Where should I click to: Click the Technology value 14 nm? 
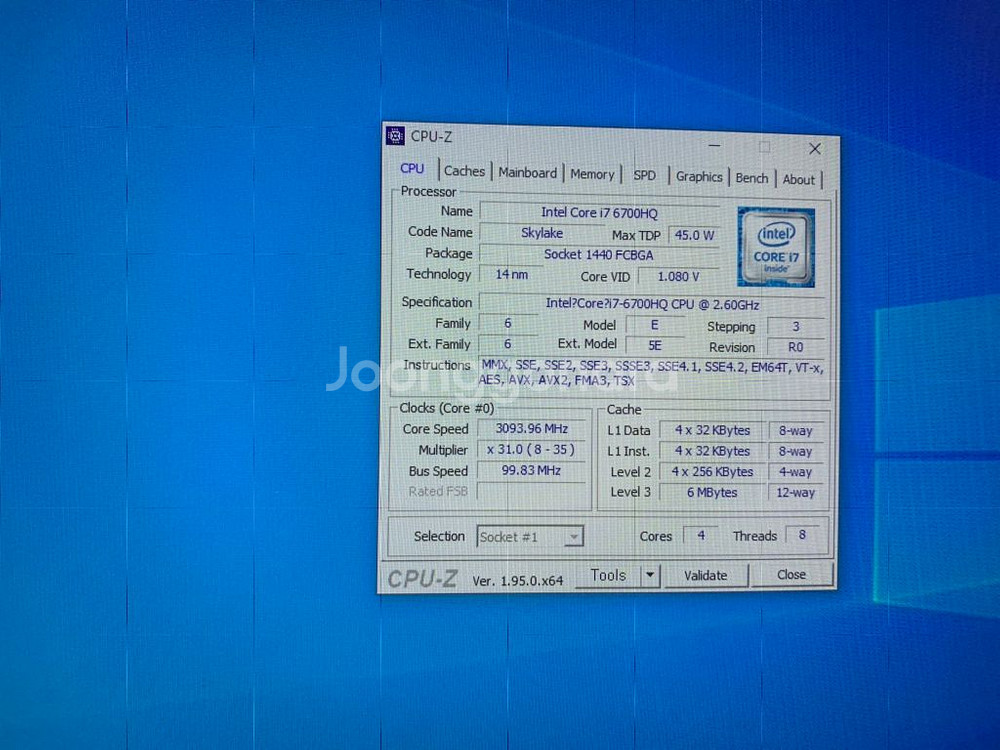(511, 275)
